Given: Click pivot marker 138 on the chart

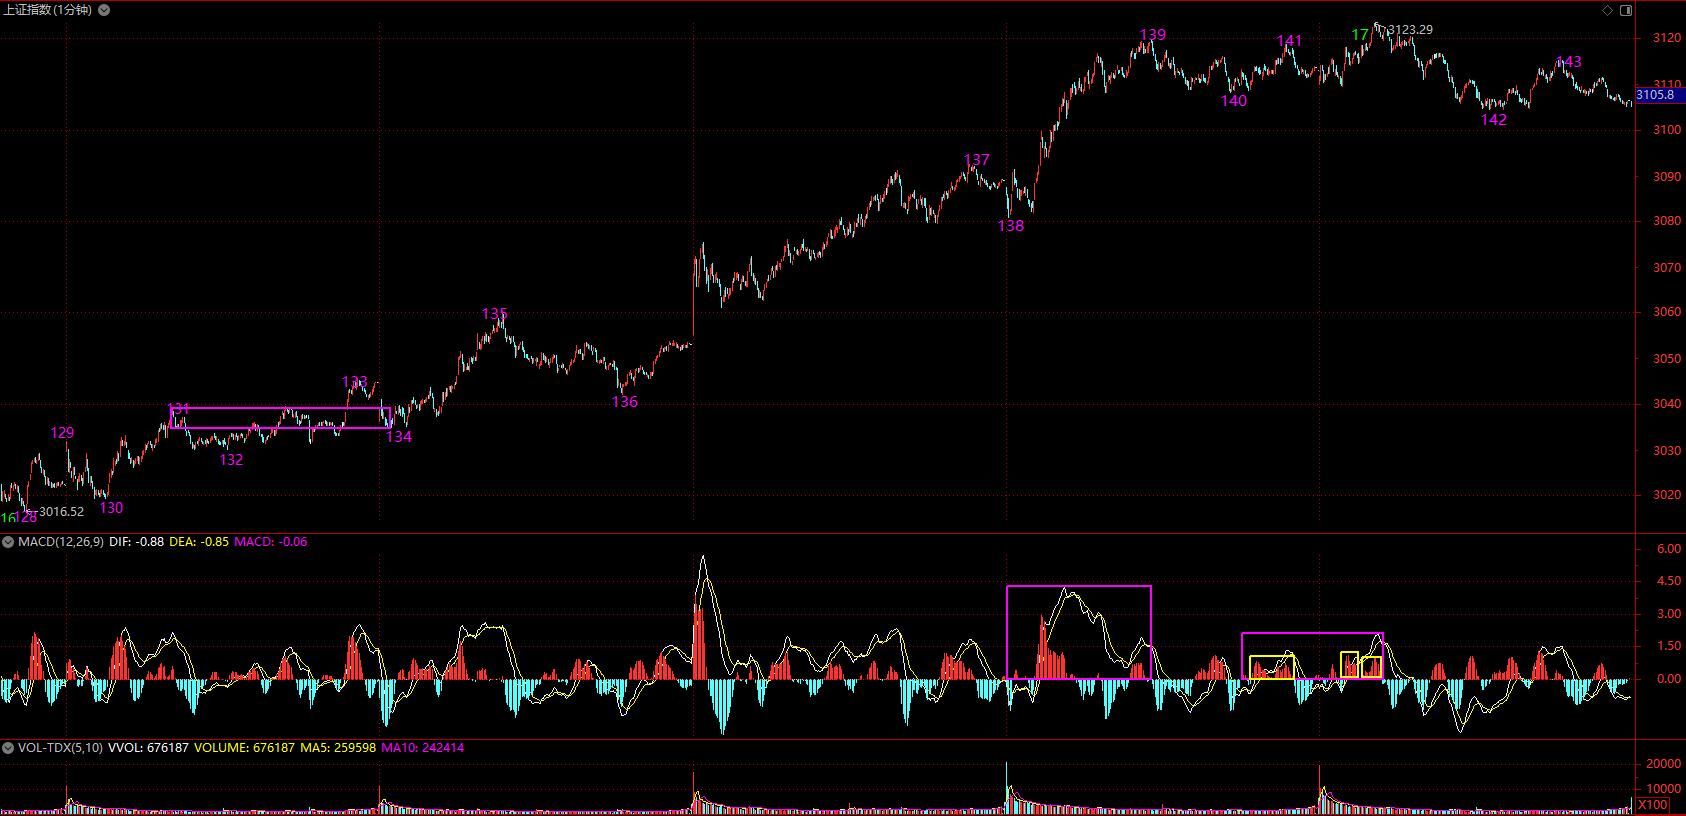Looking at the screenshot, I should click(x=1011, y=226).
